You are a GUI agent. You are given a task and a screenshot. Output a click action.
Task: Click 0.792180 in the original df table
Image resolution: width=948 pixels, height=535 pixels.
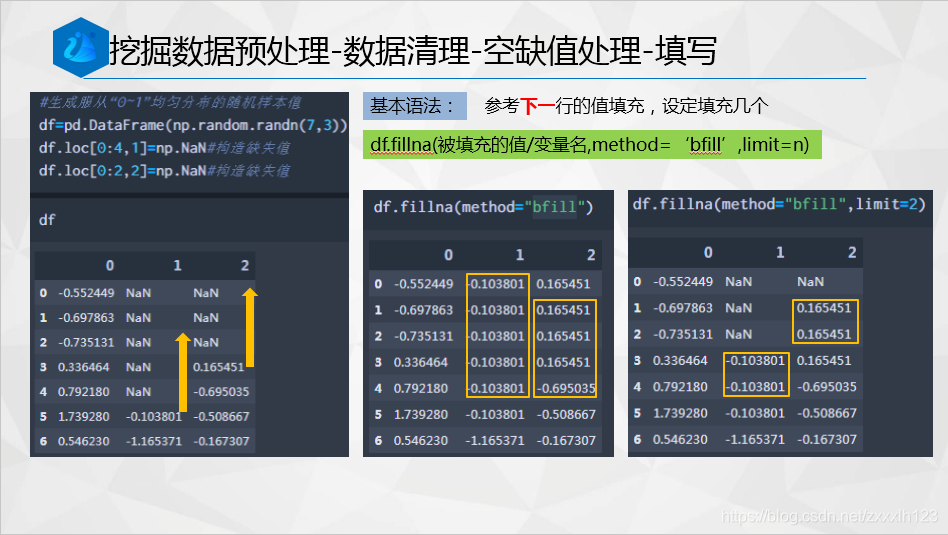click(x=83, y=392)
